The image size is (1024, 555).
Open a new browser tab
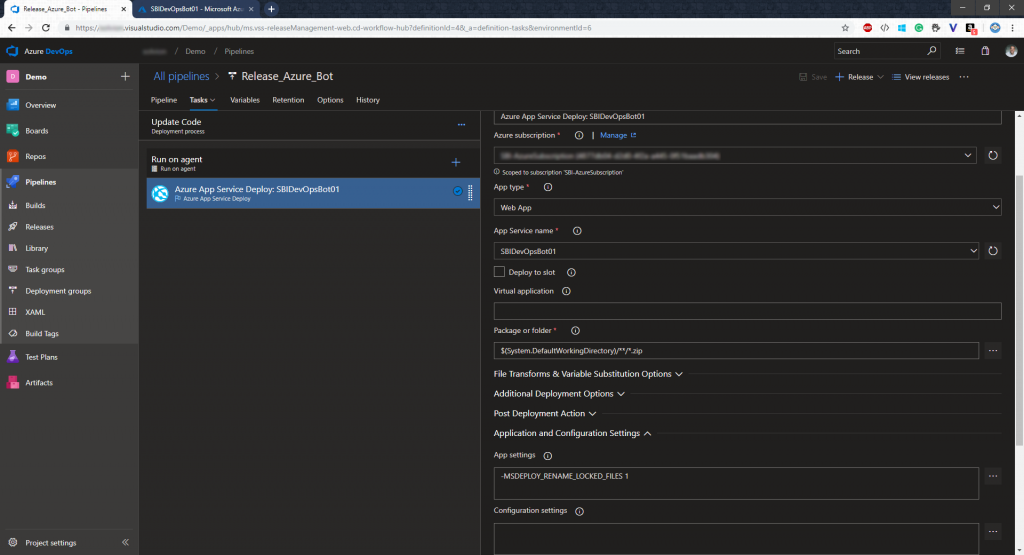pyautogui.click(x=271, y=9)
